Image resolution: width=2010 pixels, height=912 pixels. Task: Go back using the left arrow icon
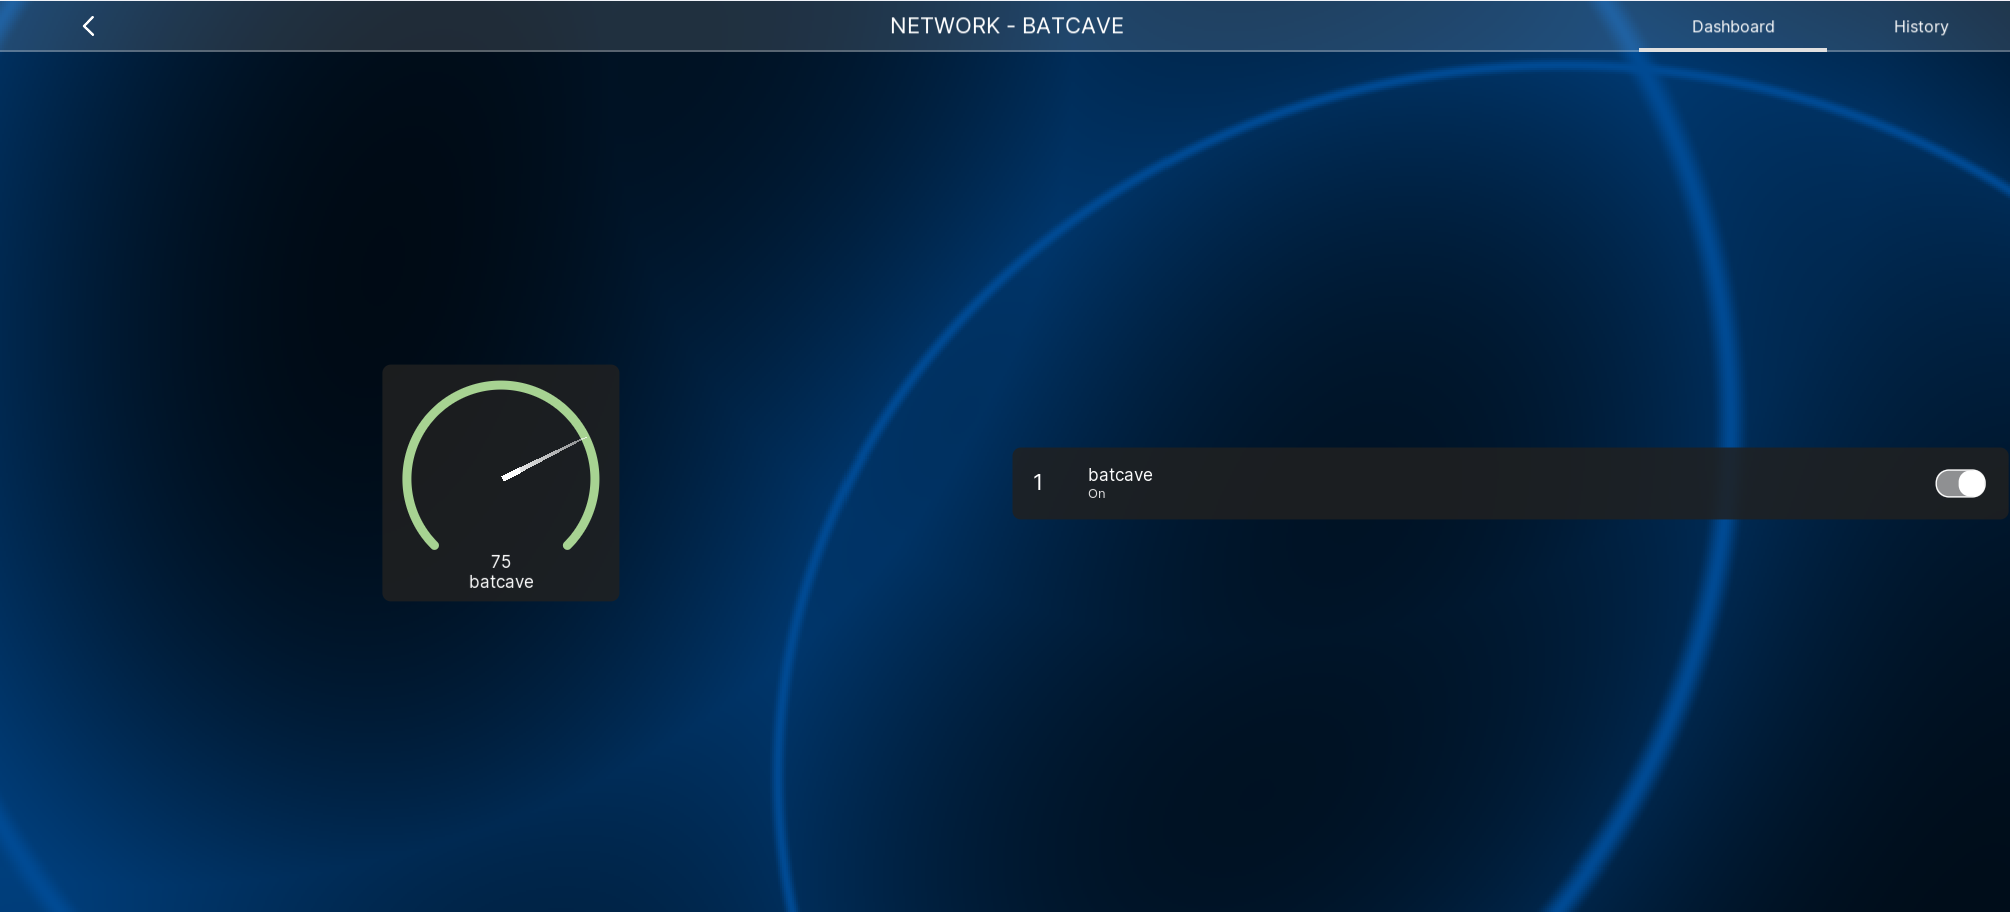pos(88,26)
